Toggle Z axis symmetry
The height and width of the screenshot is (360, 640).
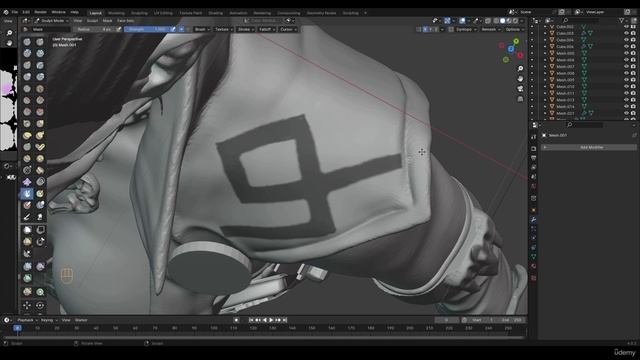point(436,29)
